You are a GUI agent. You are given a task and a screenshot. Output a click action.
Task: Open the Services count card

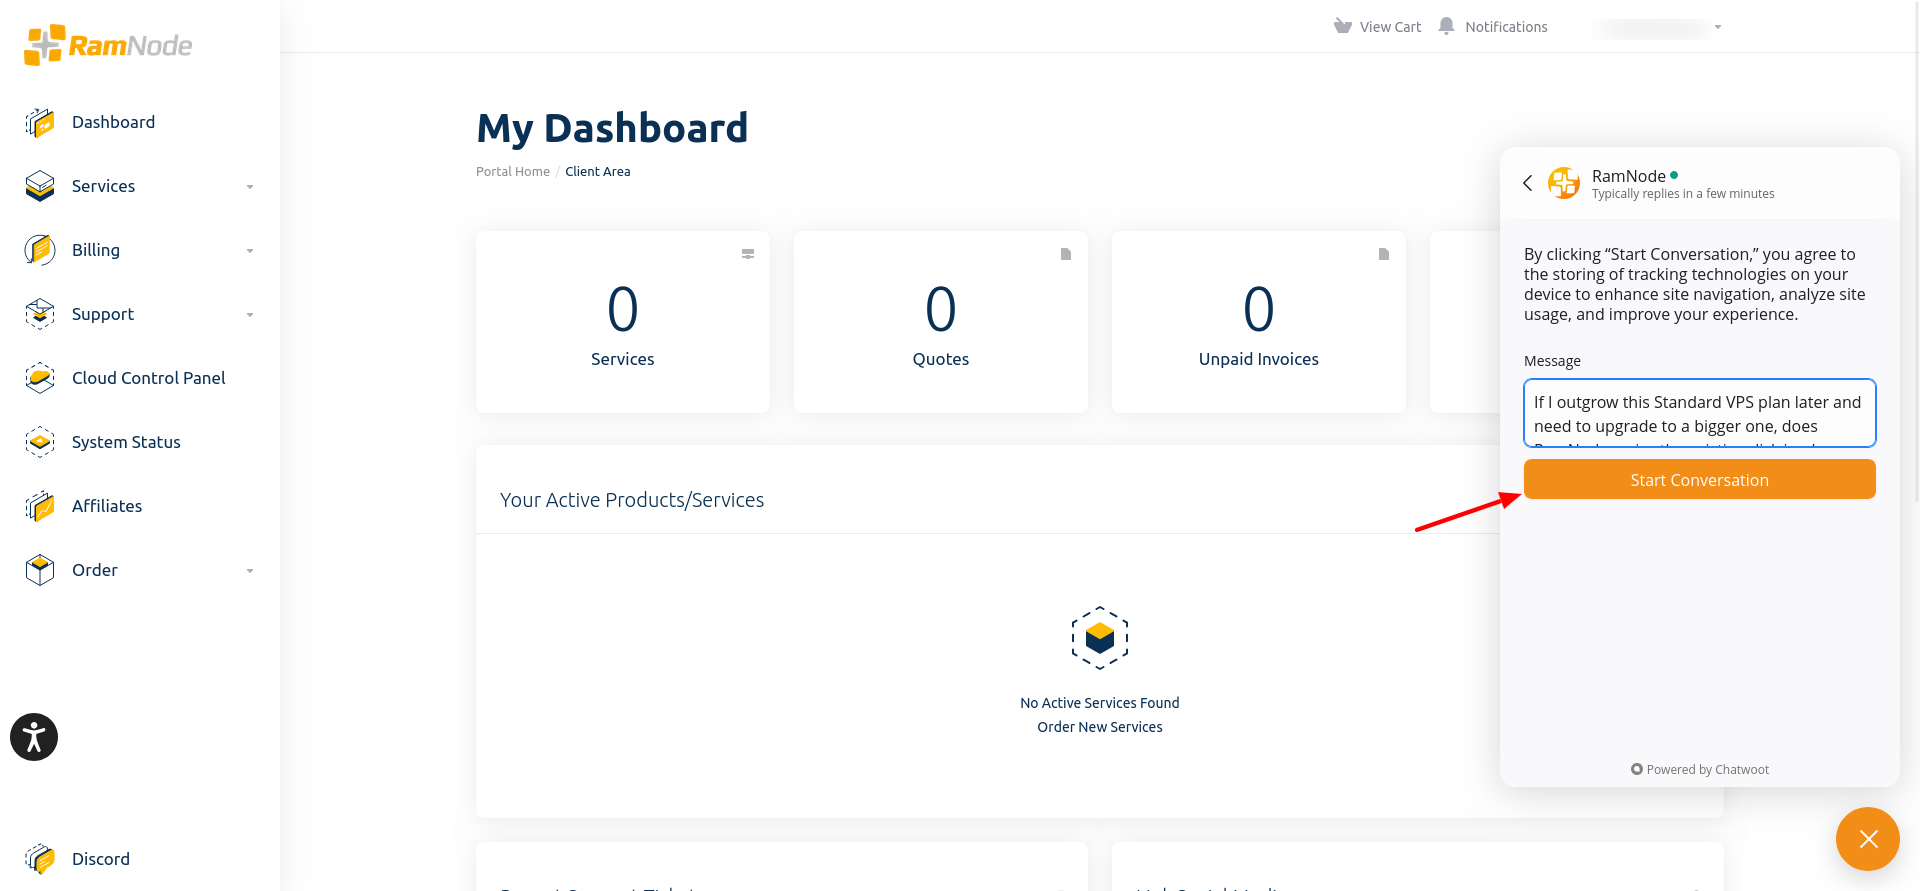point(623,322)
